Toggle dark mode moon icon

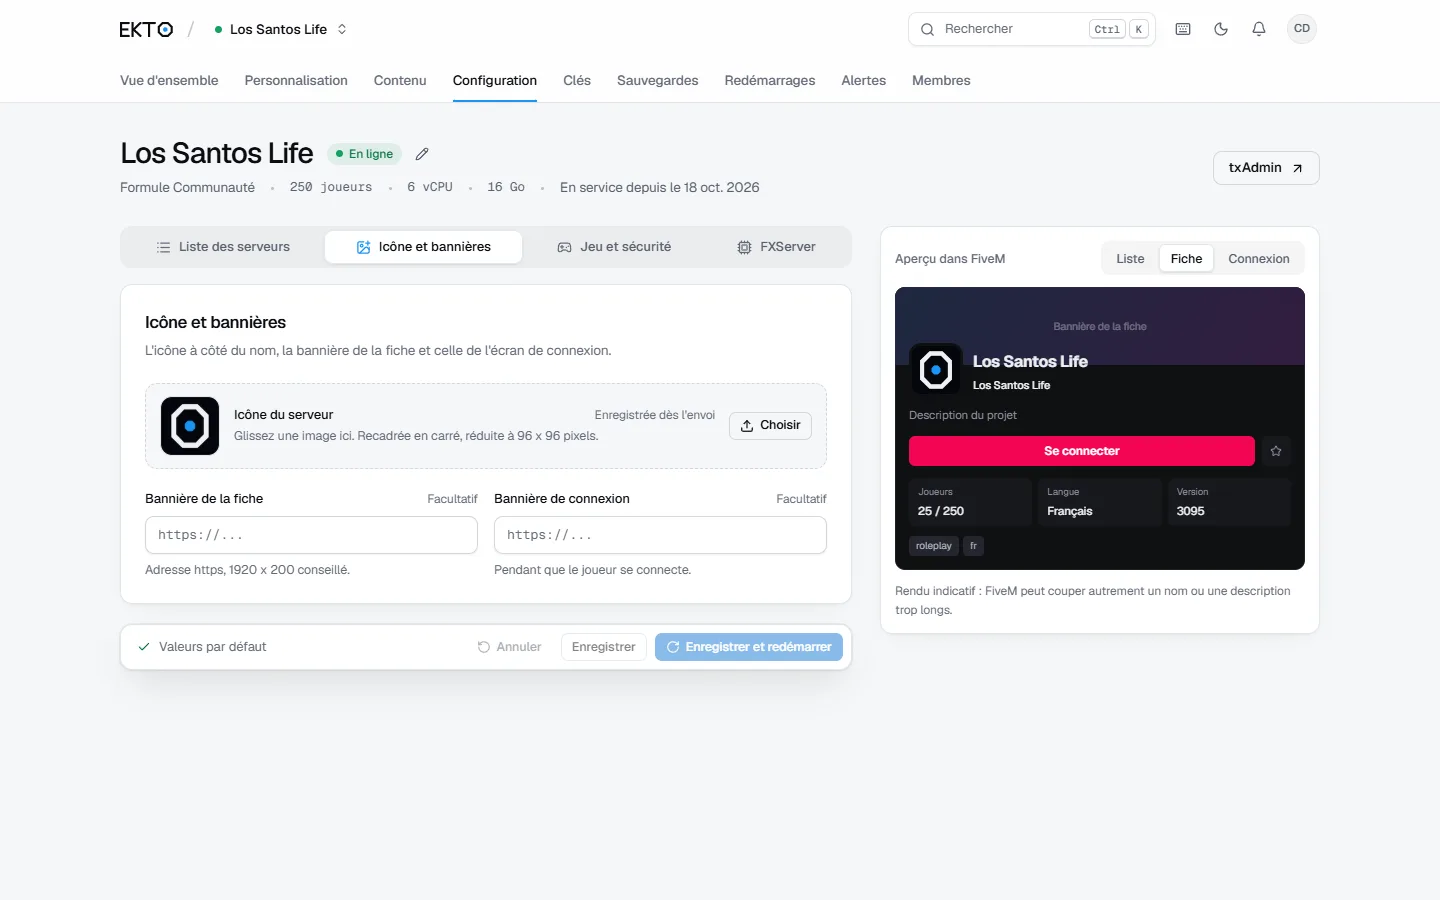click(1221, 29)
